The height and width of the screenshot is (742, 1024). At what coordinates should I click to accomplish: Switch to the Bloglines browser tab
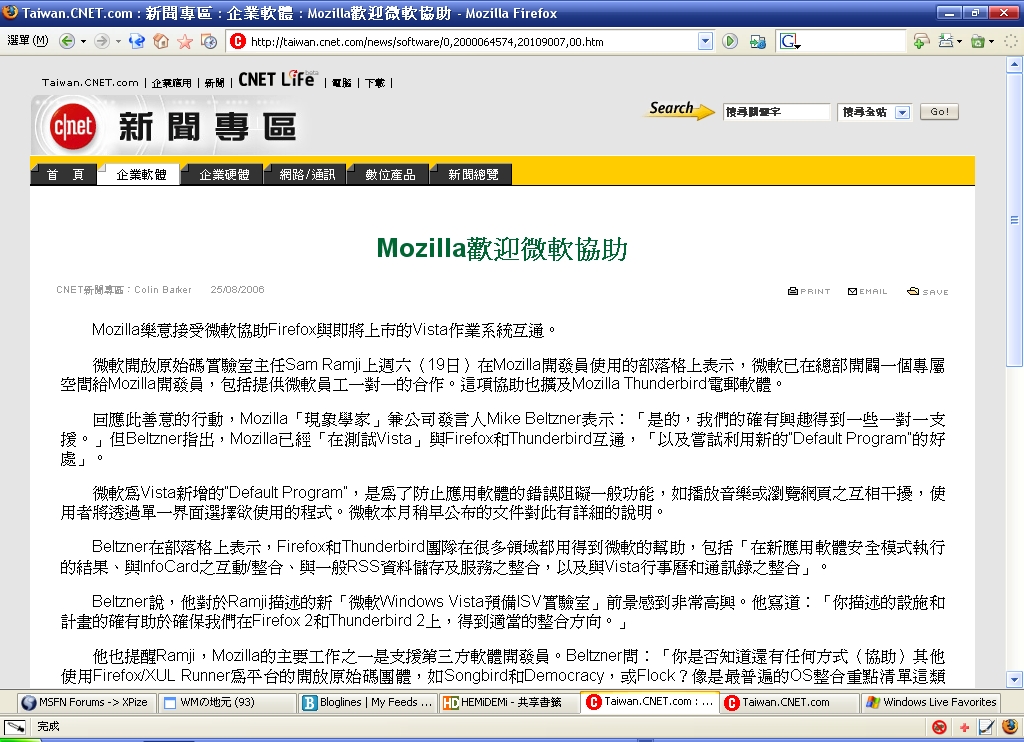[368, 702]
